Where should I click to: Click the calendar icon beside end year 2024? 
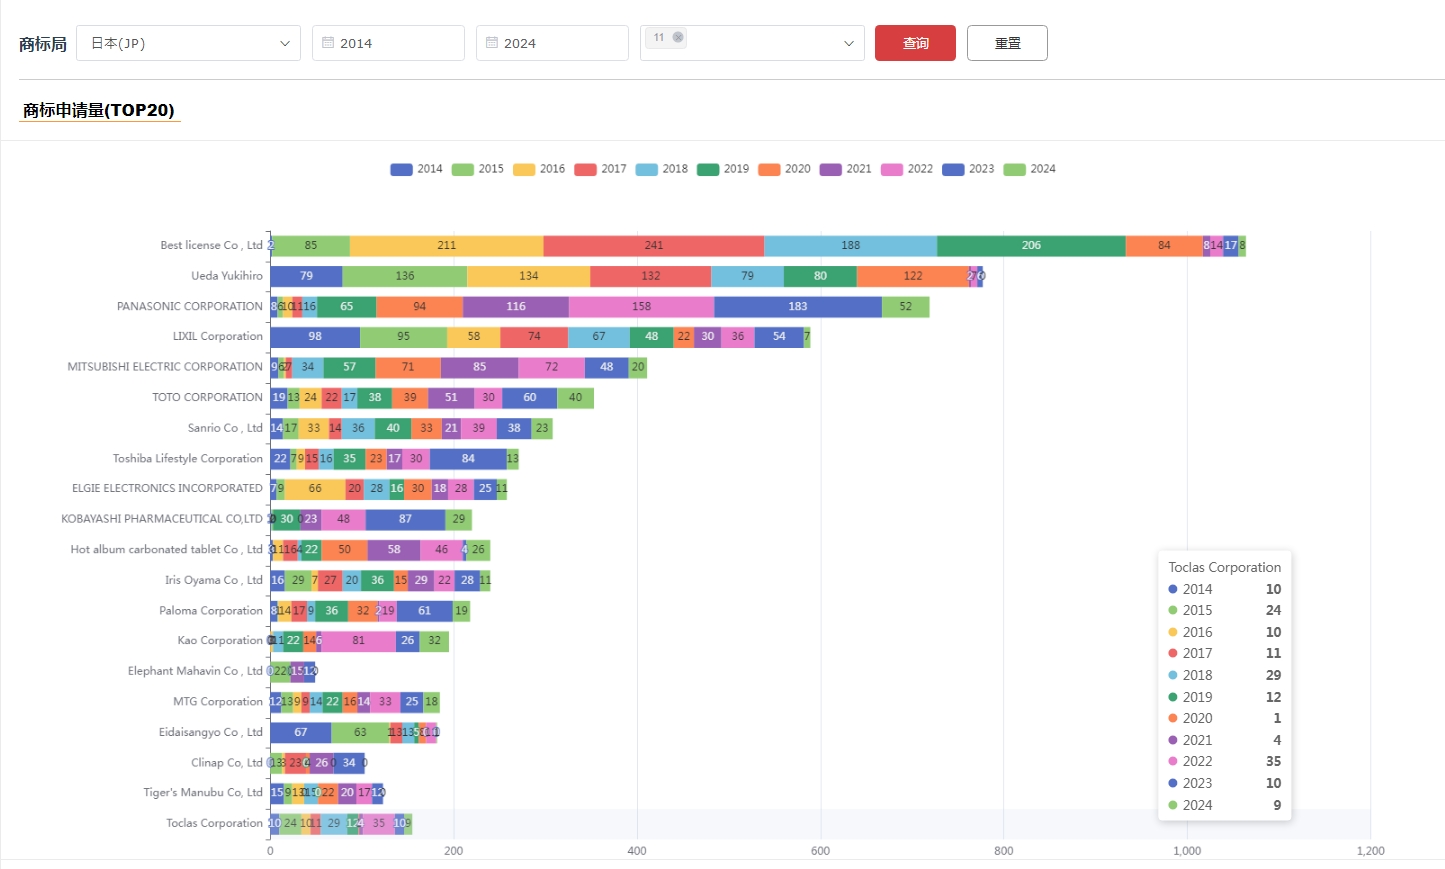492,43
